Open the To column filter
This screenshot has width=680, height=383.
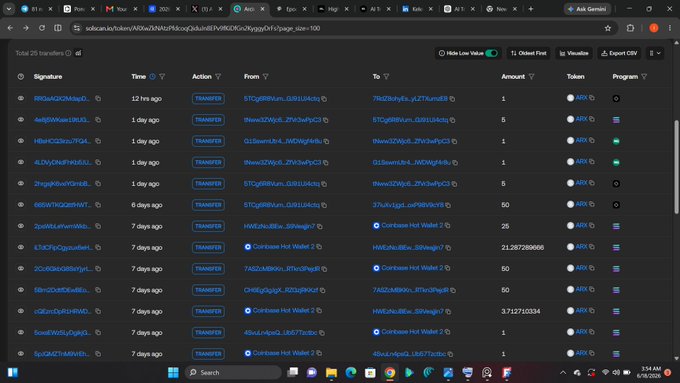(x=386, y=77)
